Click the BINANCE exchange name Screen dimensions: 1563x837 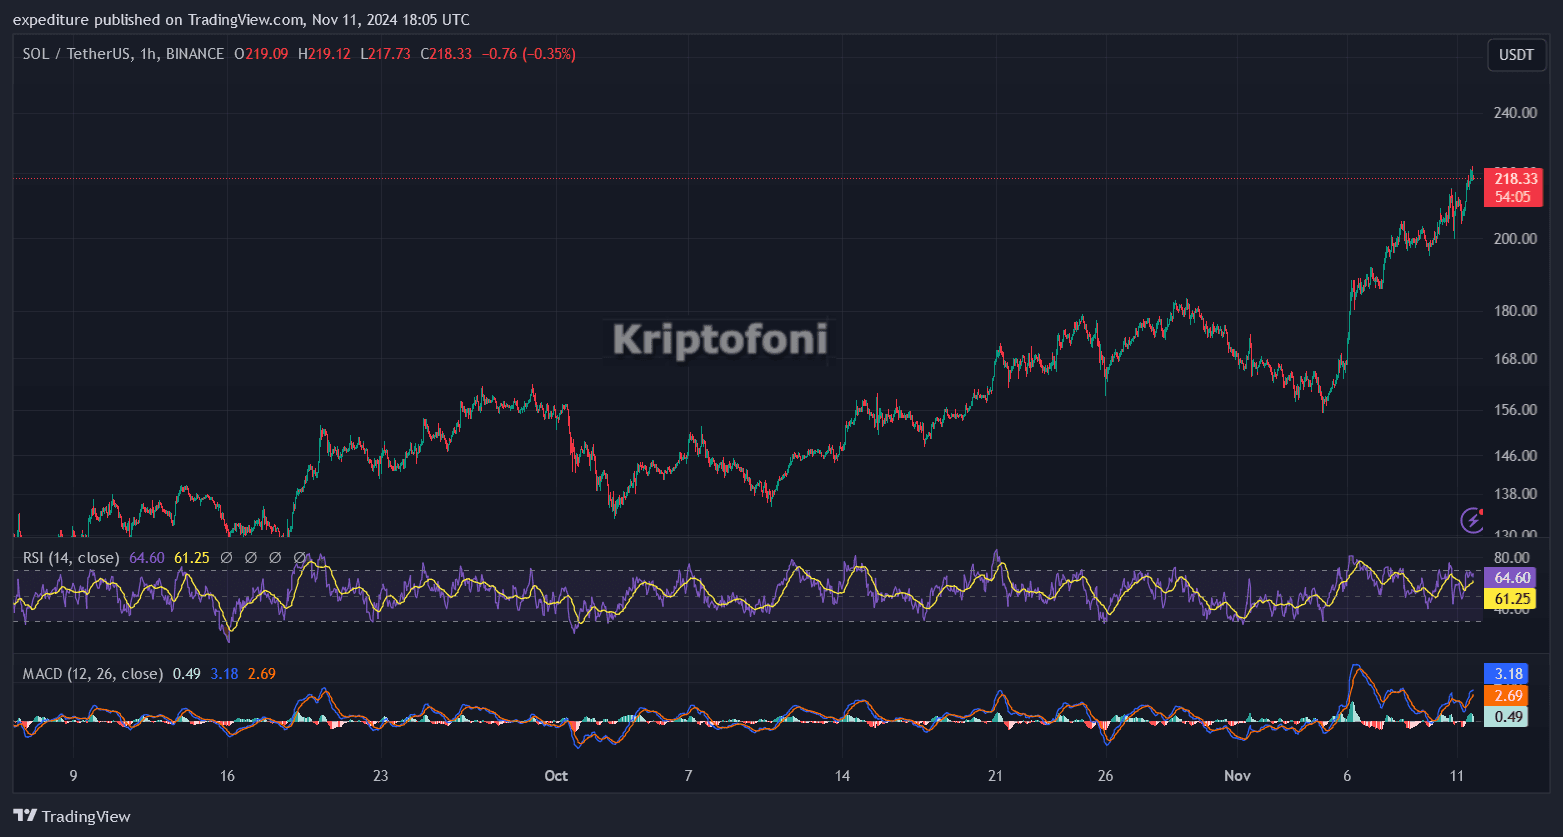coord(194,53)
